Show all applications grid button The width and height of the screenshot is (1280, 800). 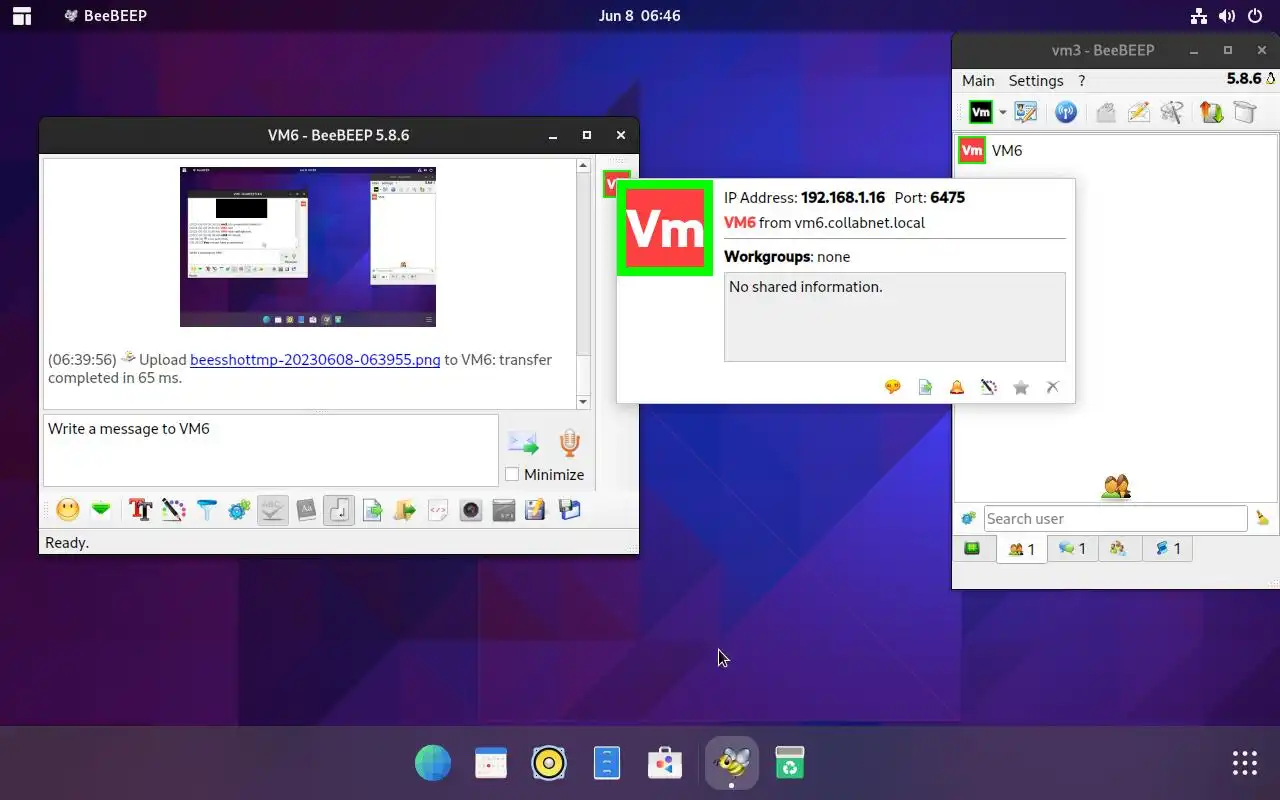(1245, 763)
